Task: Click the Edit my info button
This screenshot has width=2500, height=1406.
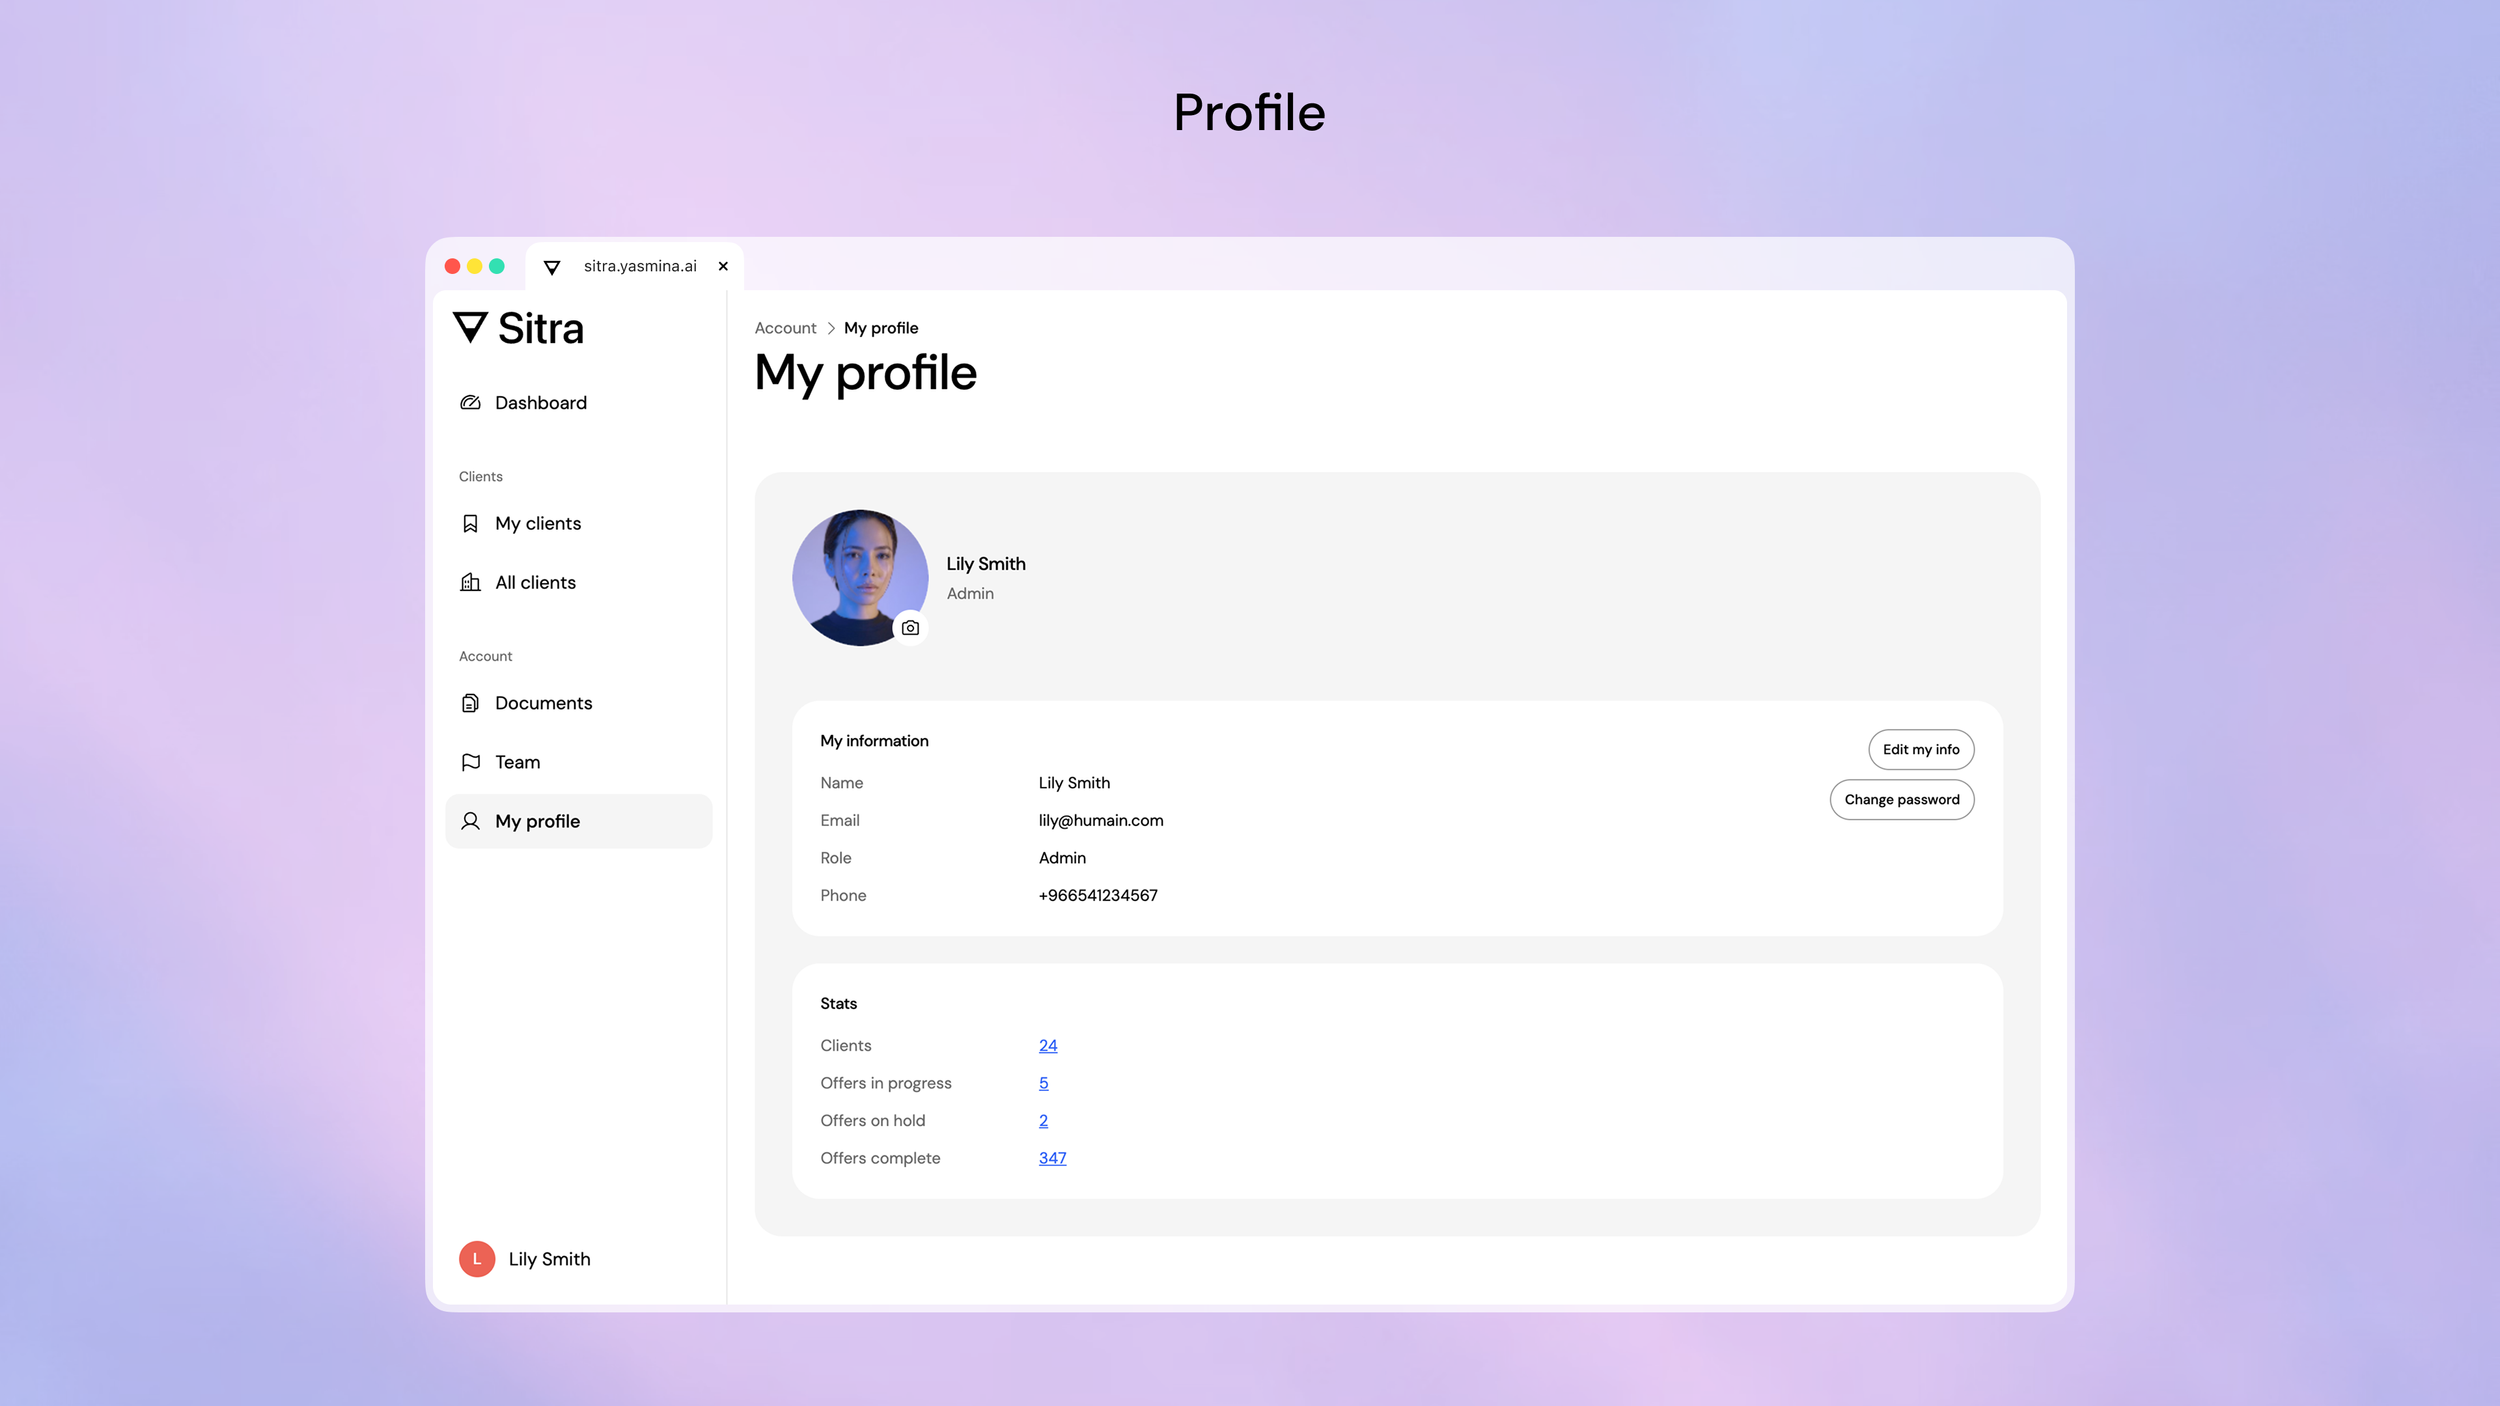Action: point(1921,749)
